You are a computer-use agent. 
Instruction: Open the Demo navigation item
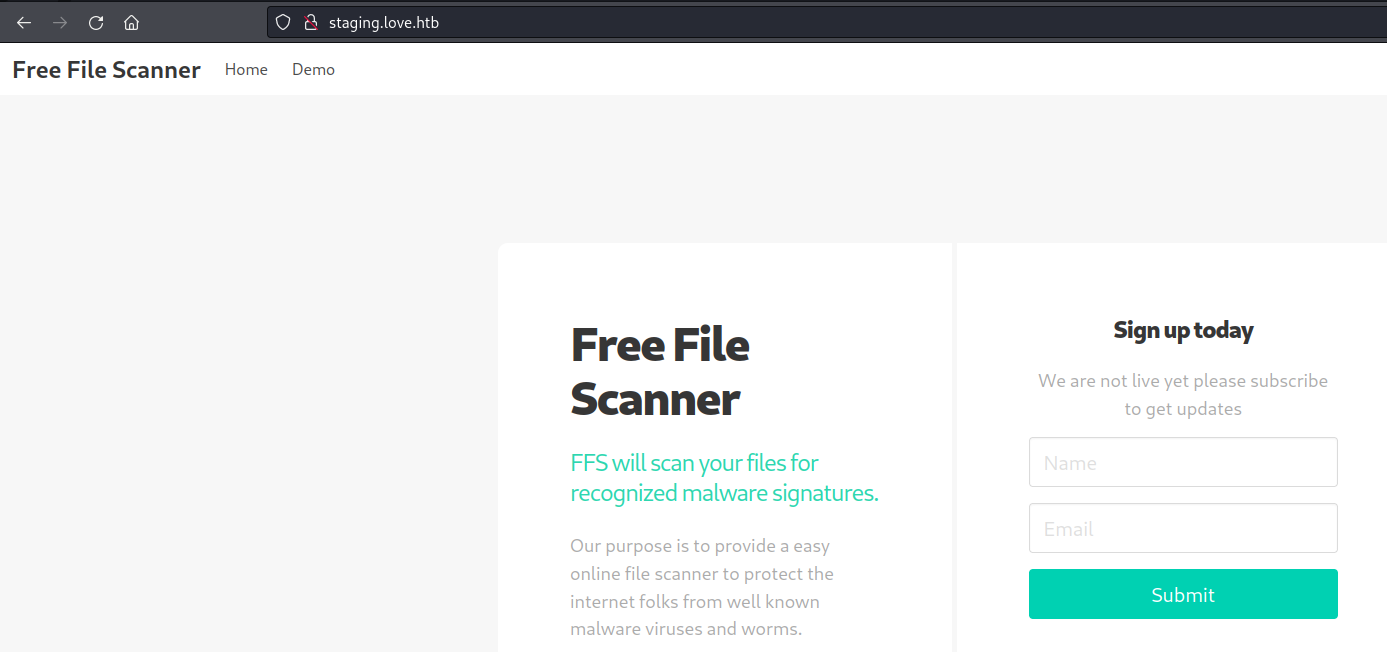point(313,70)
